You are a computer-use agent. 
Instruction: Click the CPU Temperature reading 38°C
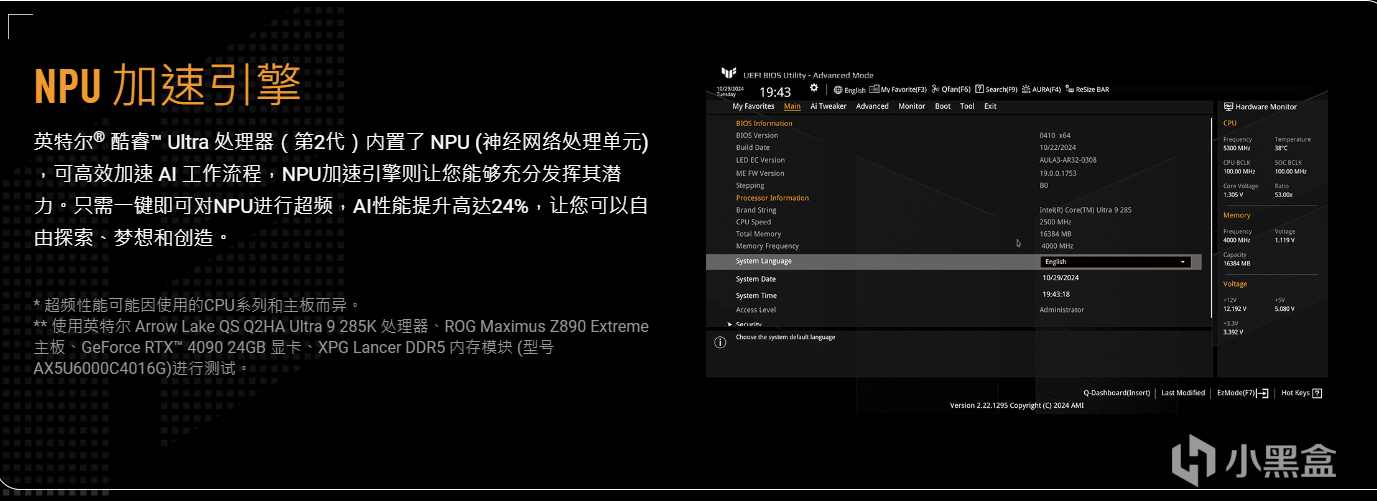1281,148
